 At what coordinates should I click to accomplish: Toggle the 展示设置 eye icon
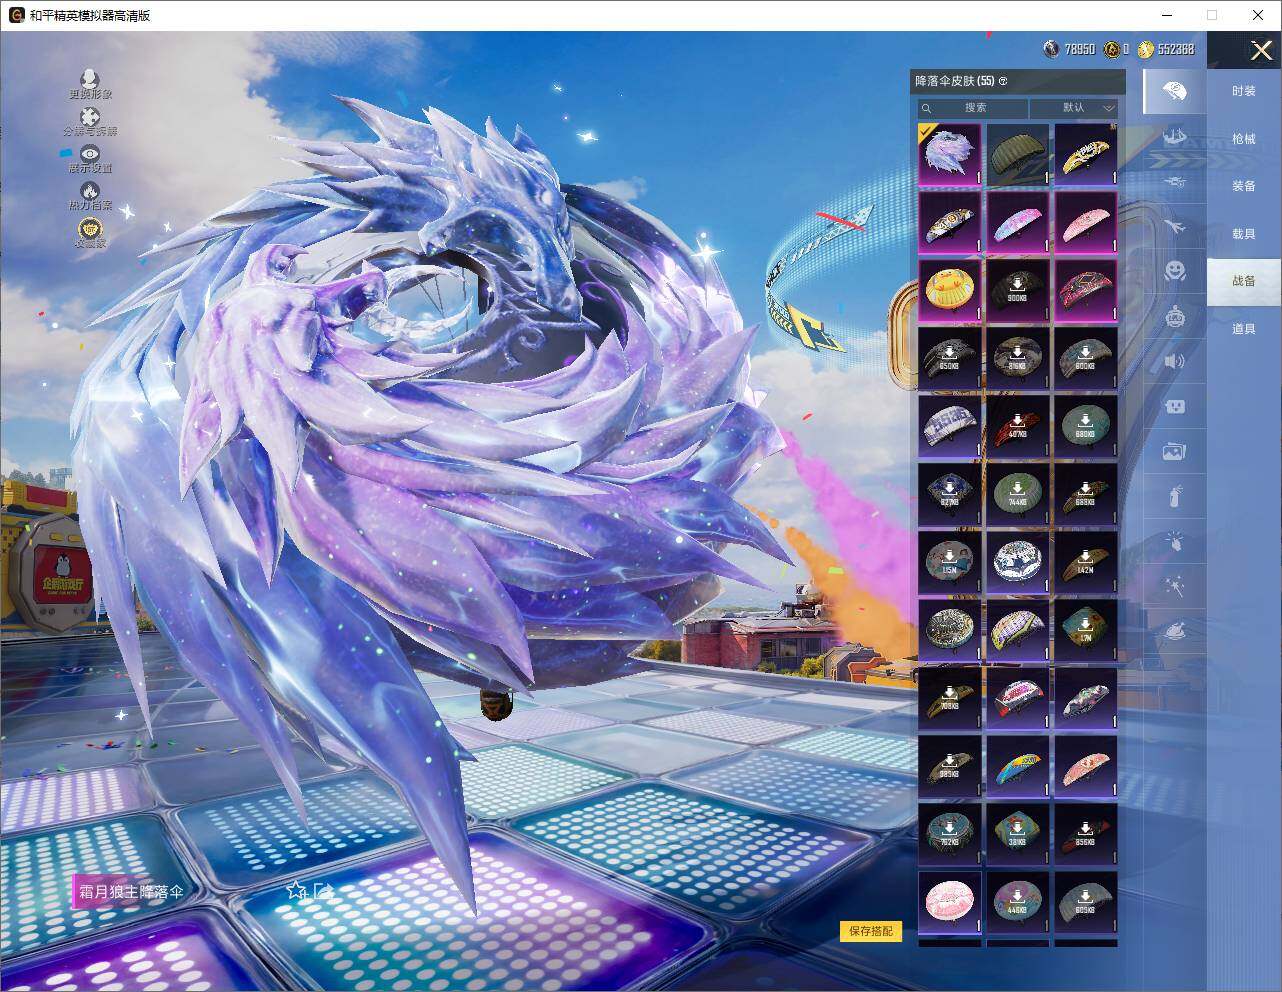click(90, 154)
